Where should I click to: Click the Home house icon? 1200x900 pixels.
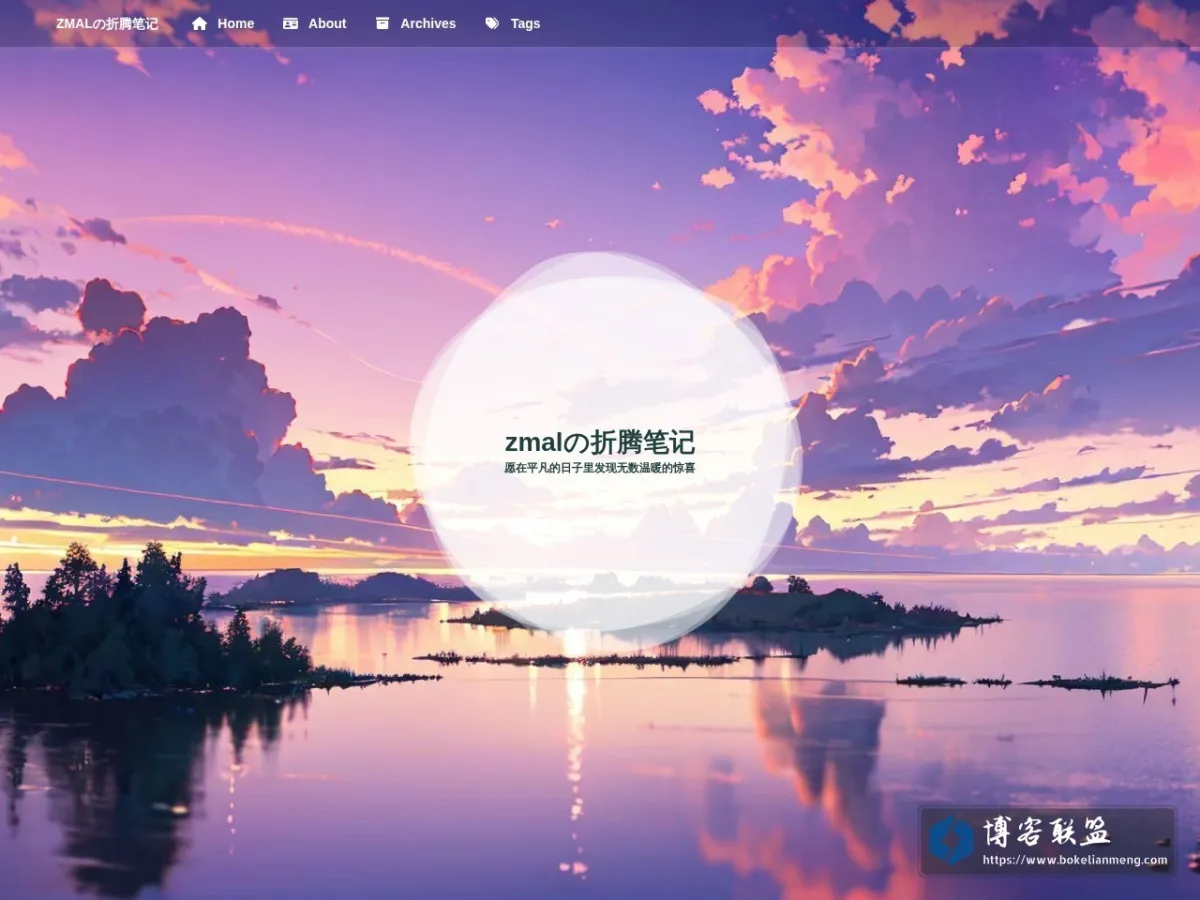pos(199,23)
